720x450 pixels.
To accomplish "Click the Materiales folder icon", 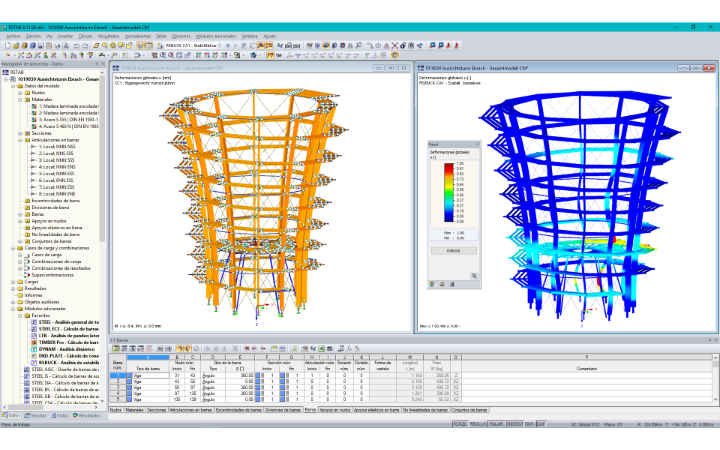I will pos(27,99).
